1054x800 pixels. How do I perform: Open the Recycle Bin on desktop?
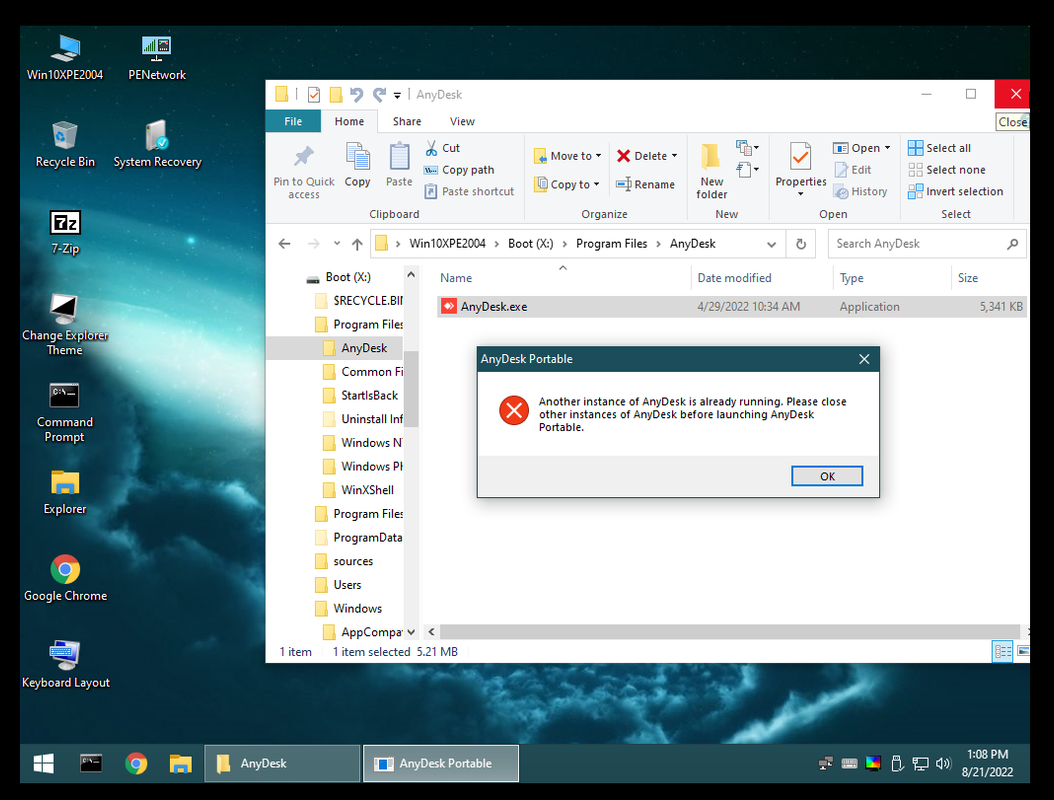pyautogui.click(x=65, y=145)
